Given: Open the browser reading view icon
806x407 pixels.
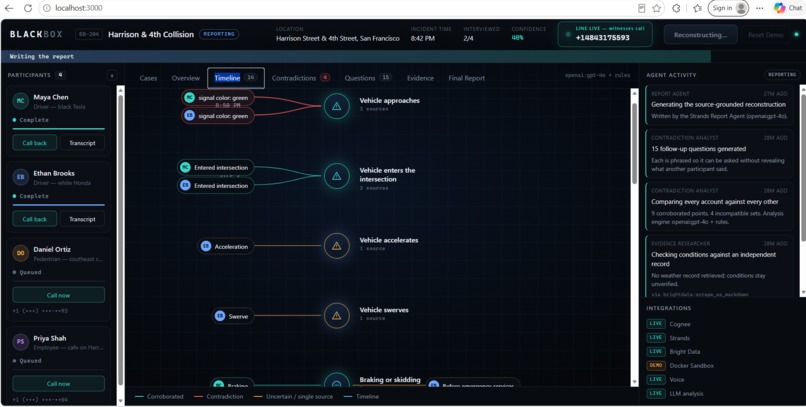Looking at the screenshot, I should (642, 8).
